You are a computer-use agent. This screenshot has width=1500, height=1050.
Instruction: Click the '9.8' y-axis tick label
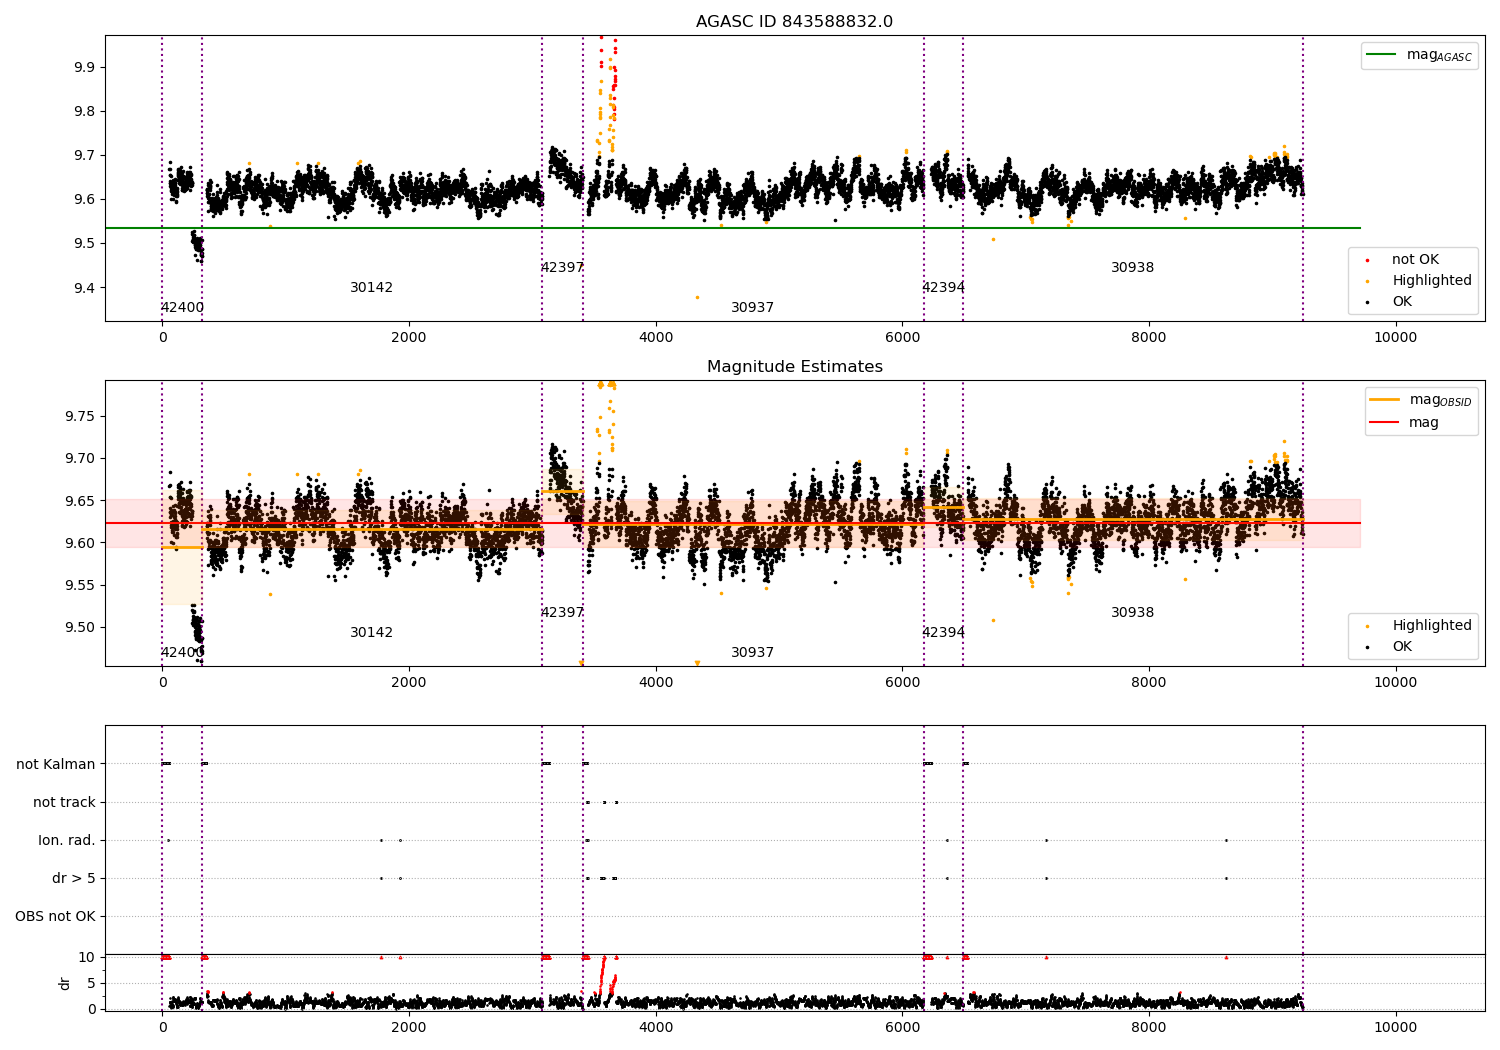[x=84, y=111]
